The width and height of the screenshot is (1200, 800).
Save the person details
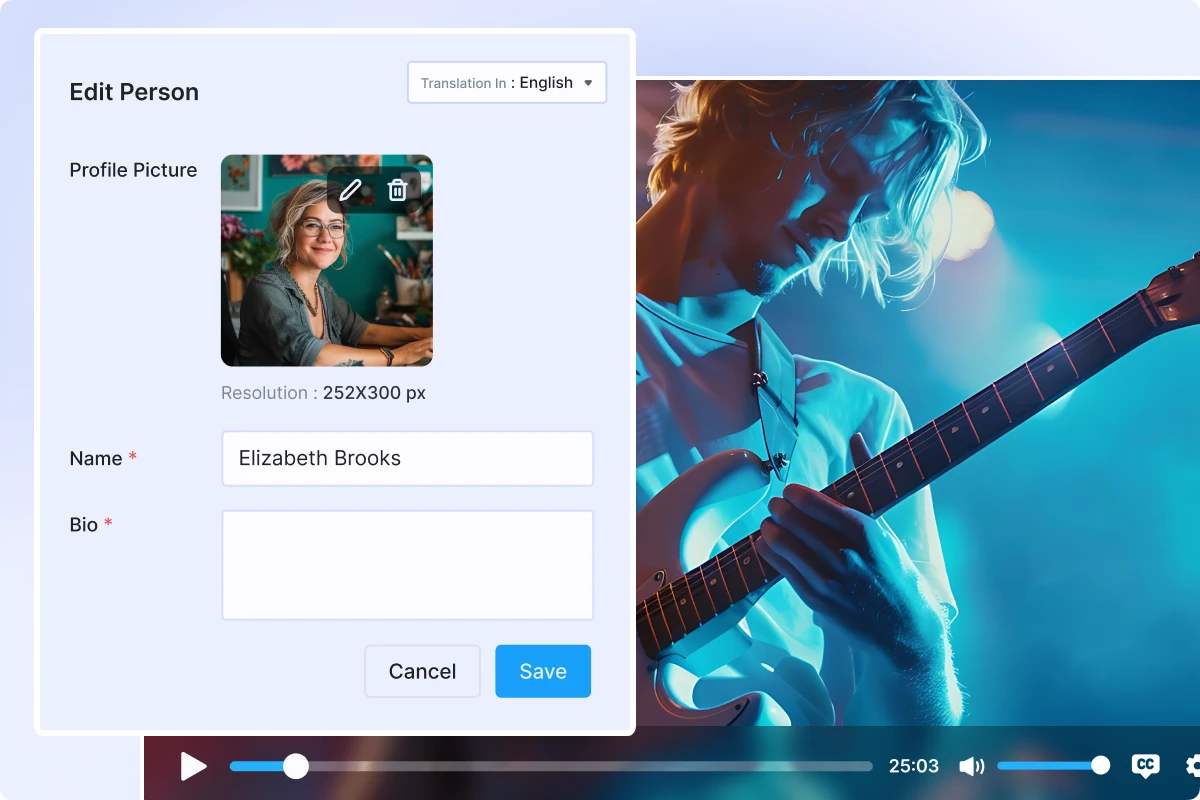pos(543,671)
